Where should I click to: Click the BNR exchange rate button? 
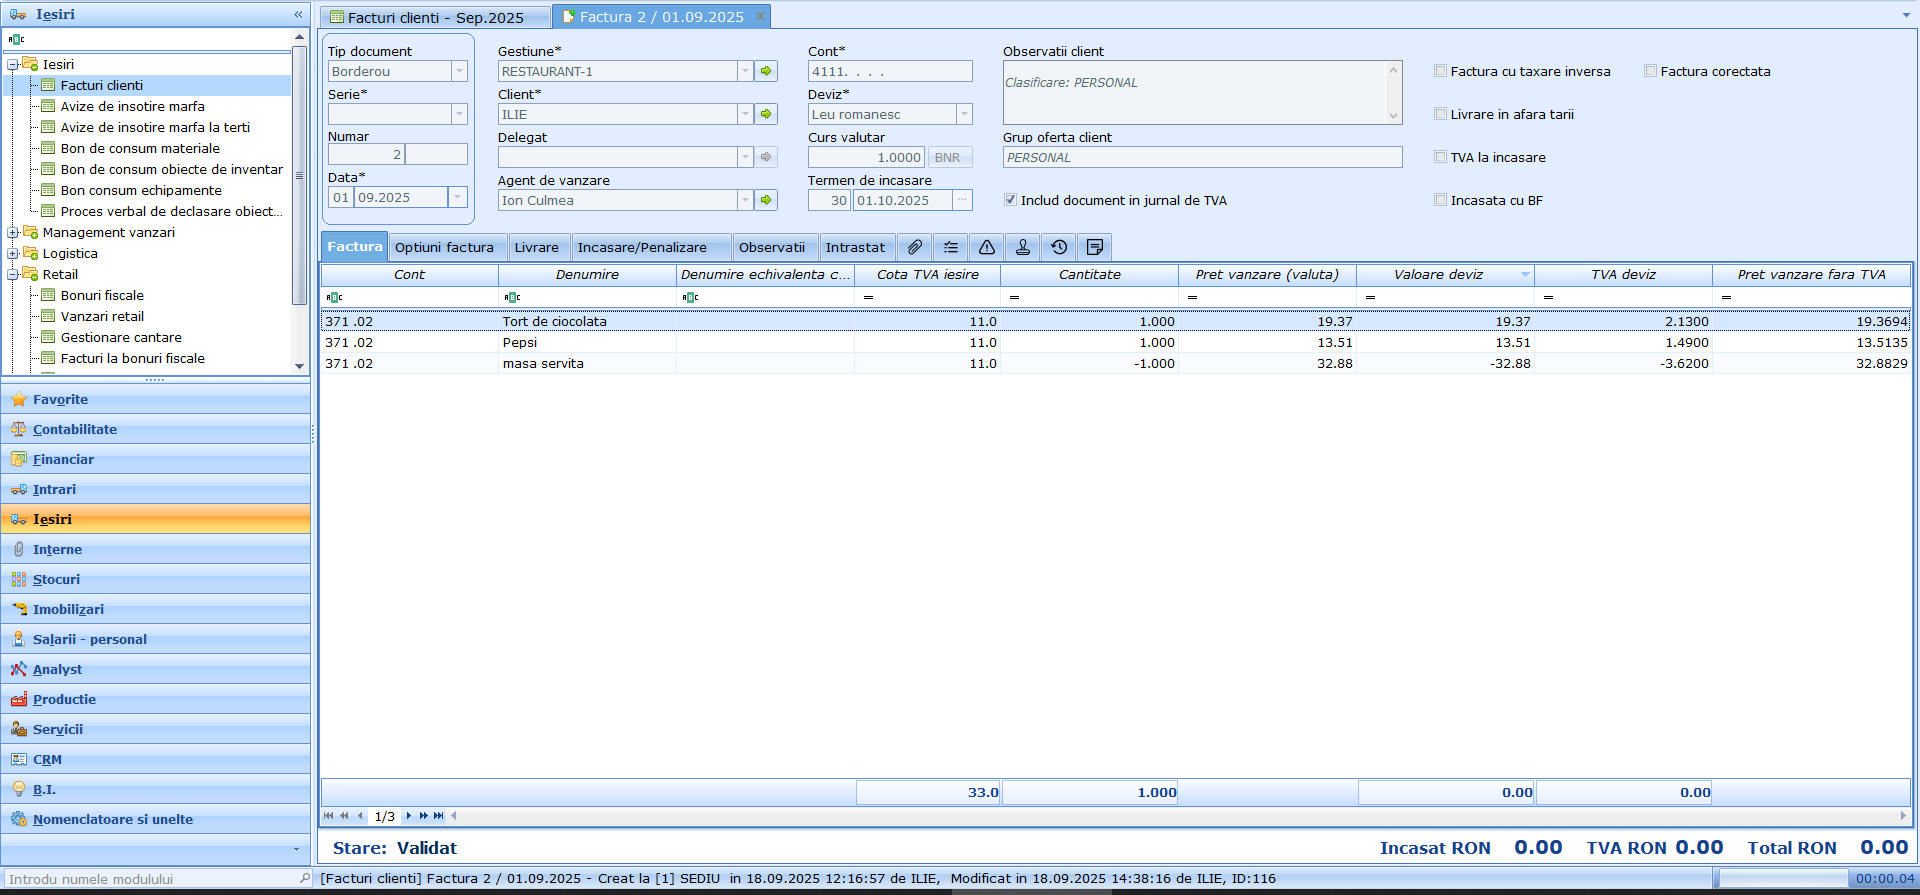(x=947, y=157)
